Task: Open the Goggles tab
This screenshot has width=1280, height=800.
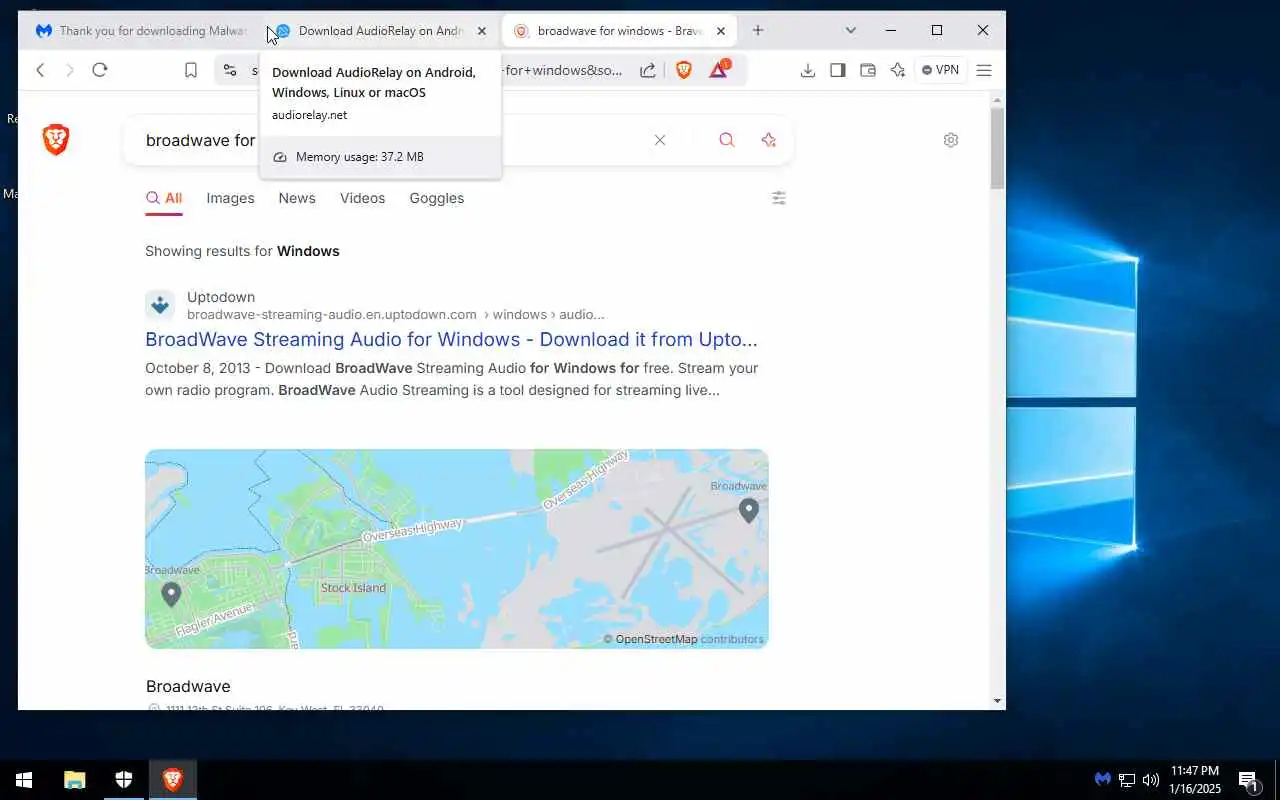Action: (437, 198)
